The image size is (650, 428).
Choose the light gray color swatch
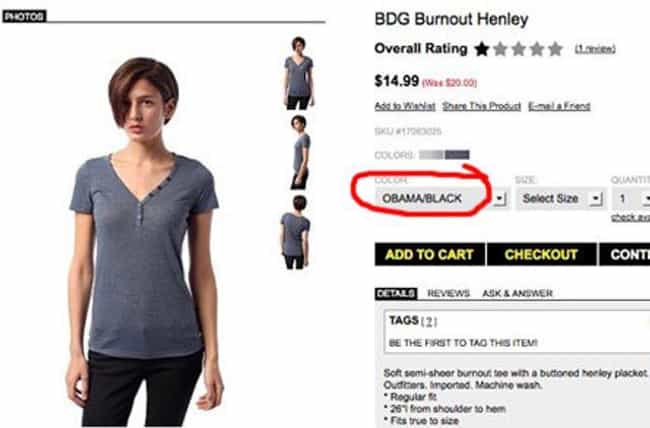tap(432, 155)
